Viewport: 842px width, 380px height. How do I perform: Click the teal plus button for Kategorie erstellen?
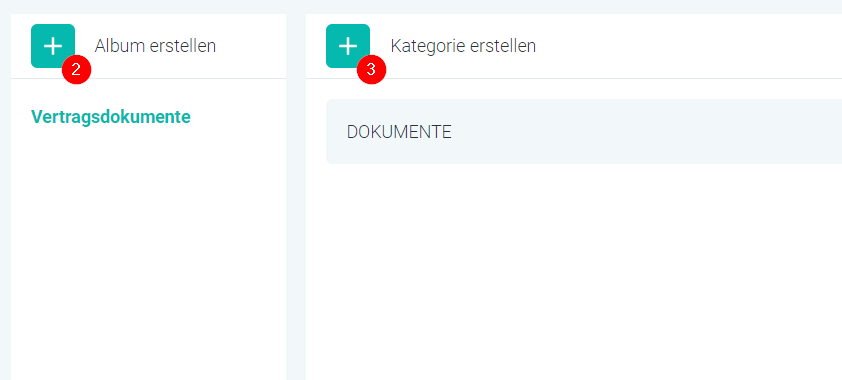347,46
